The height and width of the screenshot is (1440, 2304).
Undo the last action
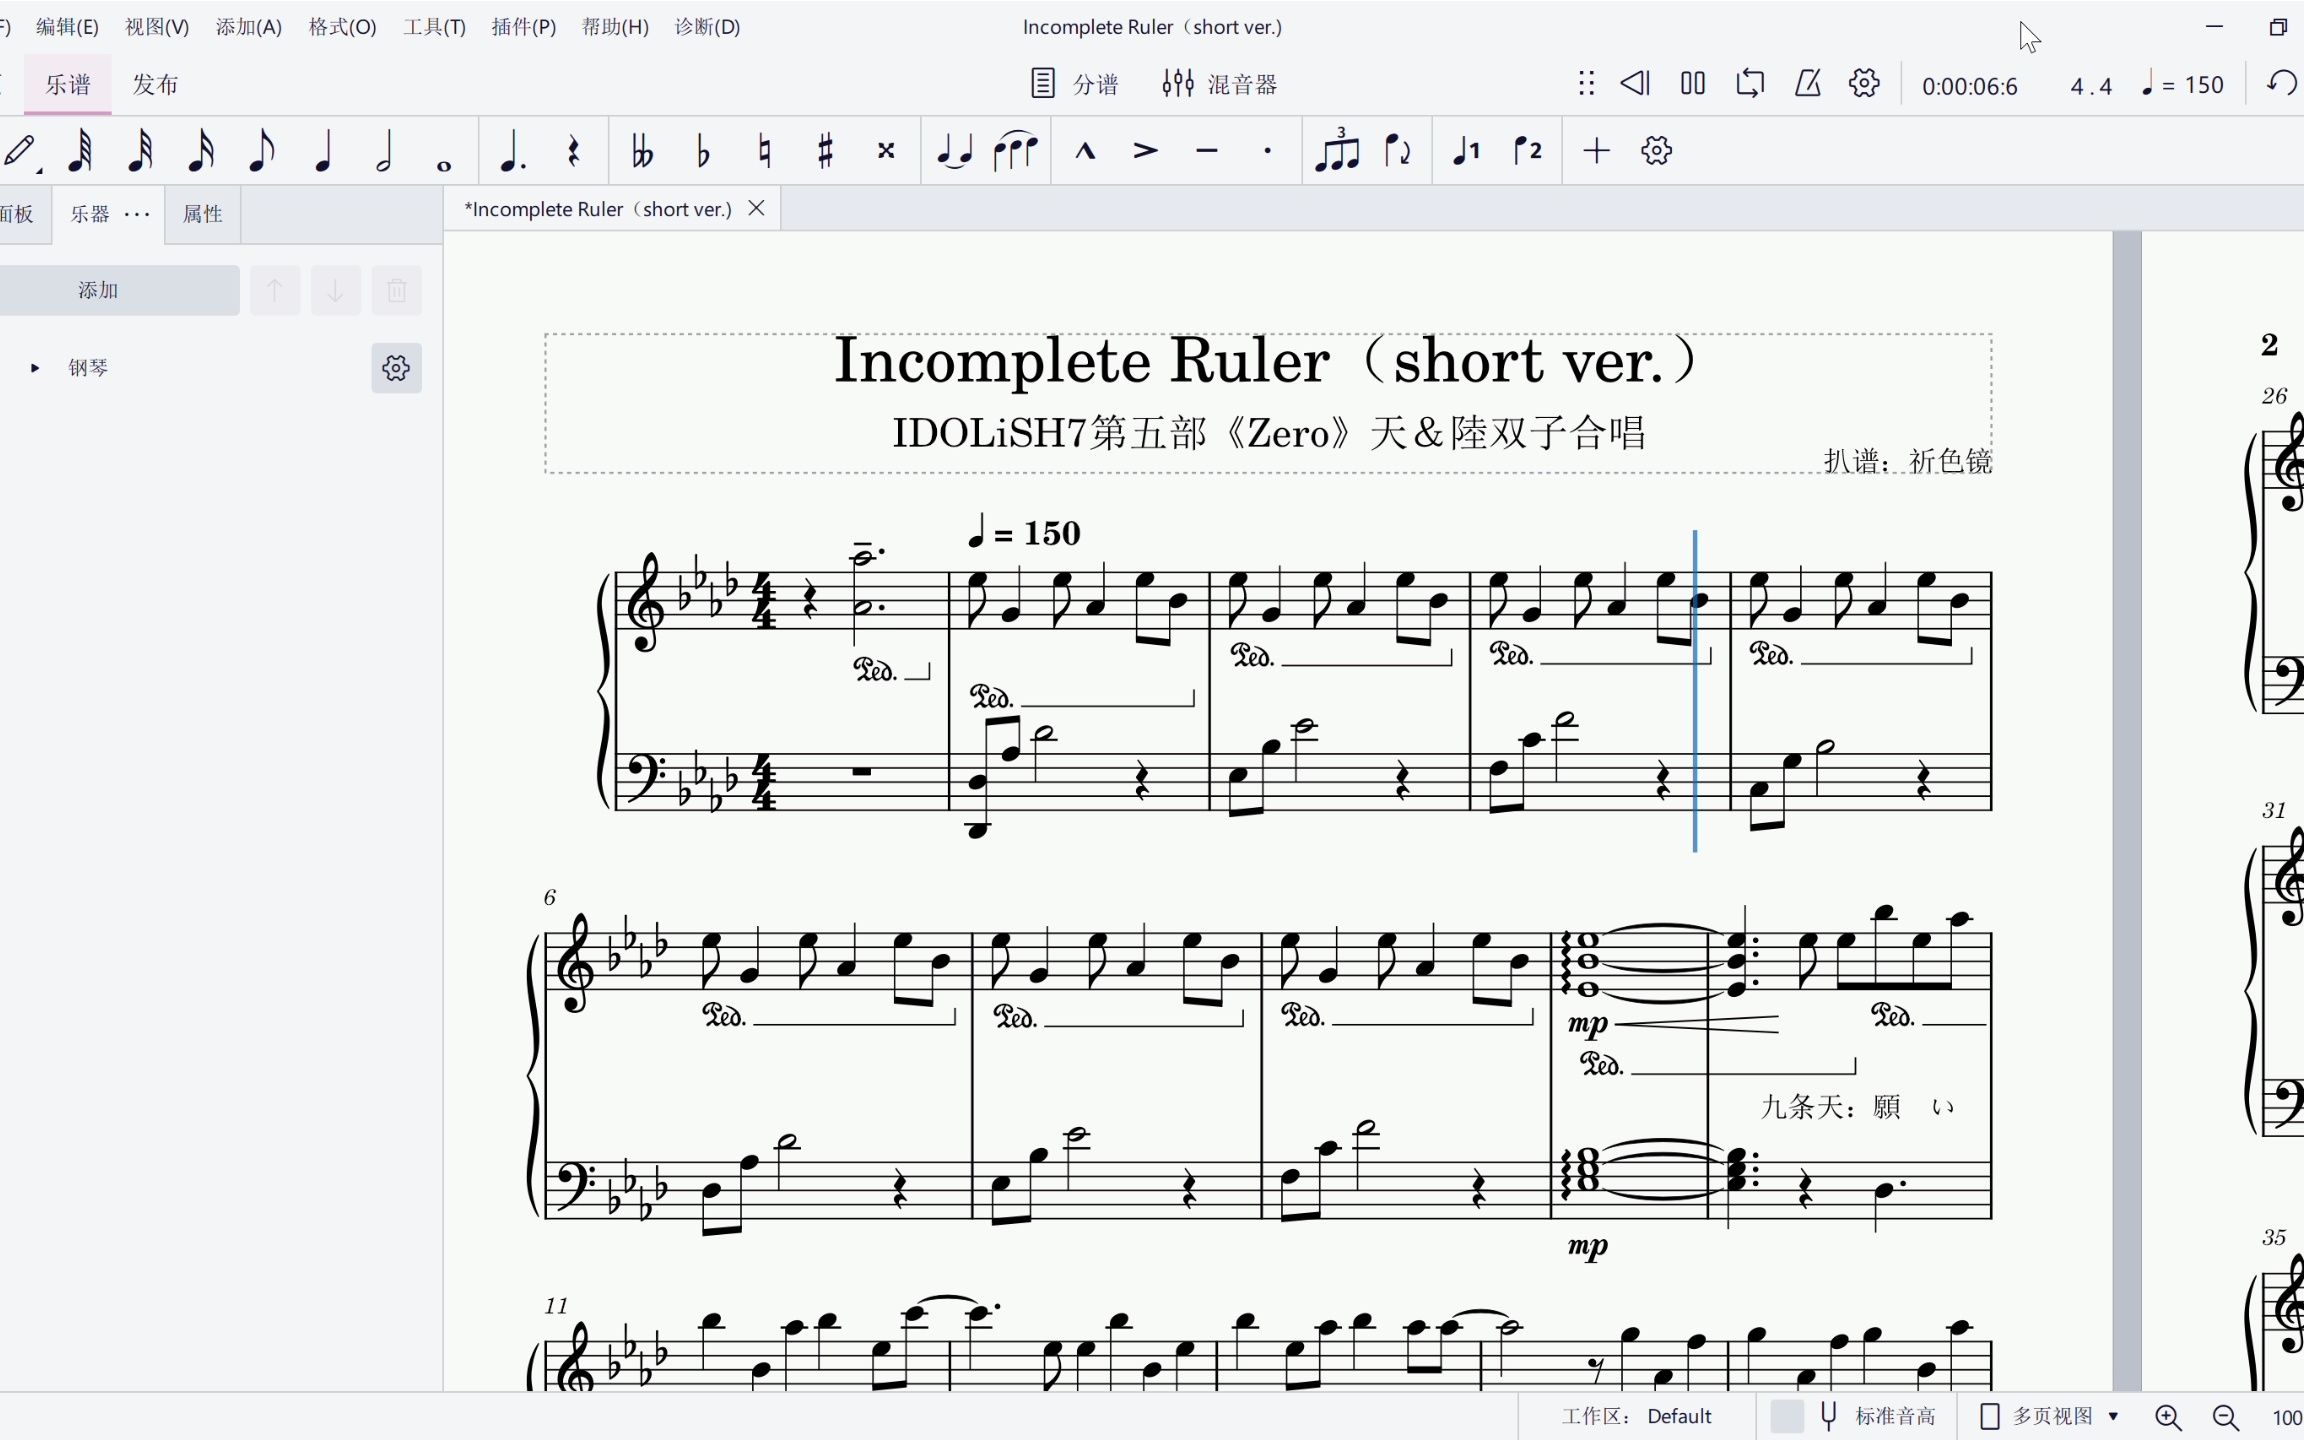2282,83
